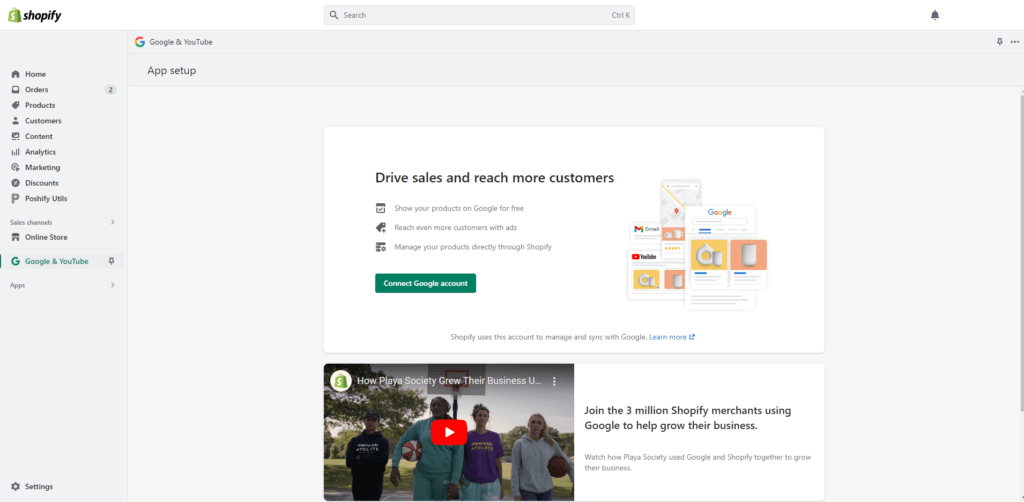
Task: Play the Playa Society YouTube video
Action: (x=449, y=432)
